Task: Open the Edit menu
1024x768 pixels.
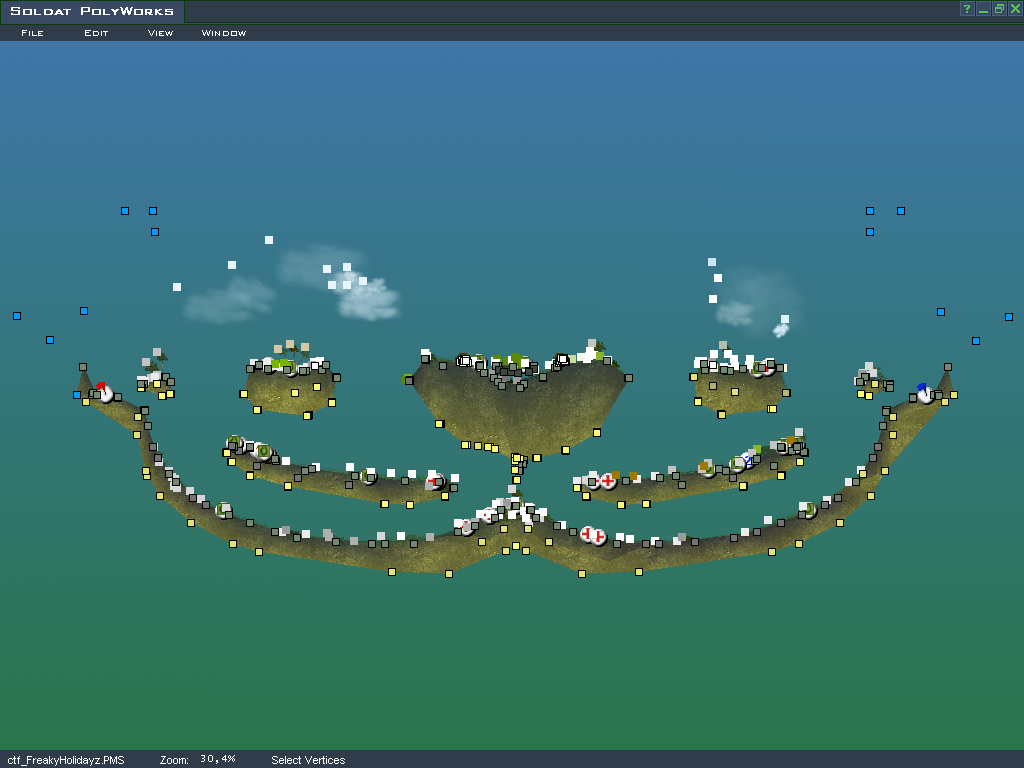Action: click(96, 33)
